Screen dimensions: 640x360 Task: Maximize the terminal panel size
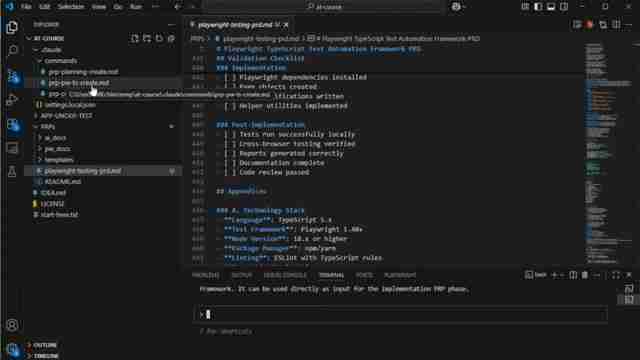pos(616,275)
